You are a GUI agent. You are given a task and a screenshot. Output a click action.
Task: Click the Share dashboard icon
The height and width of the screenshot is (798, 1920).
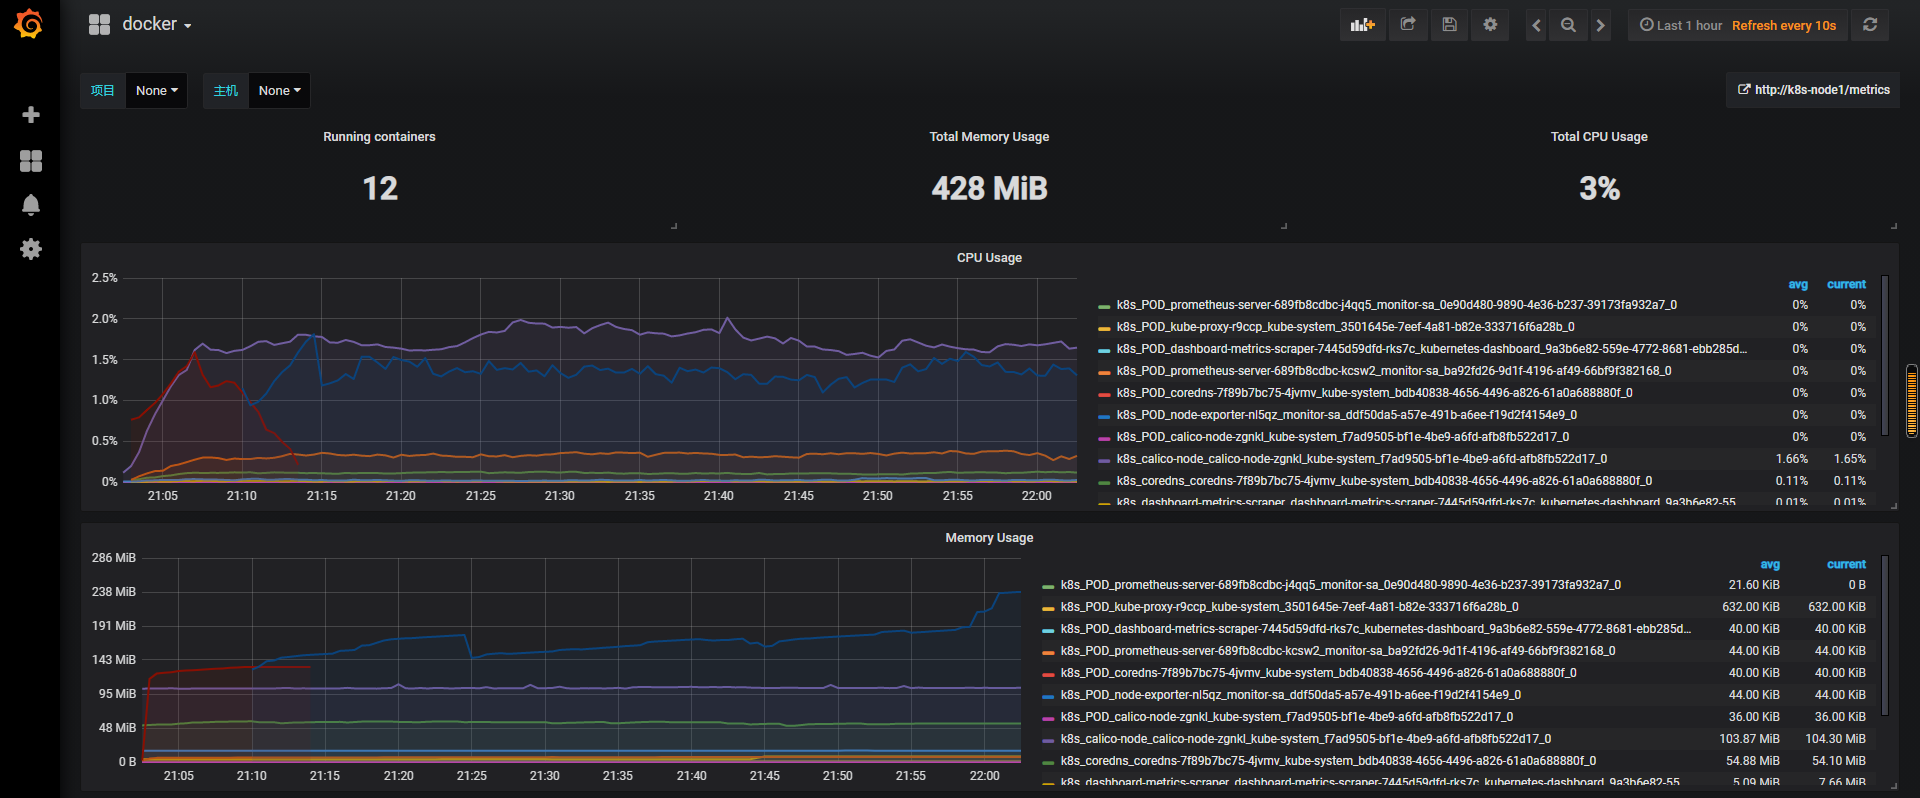pyautogui.click(x=1408, y=25)
